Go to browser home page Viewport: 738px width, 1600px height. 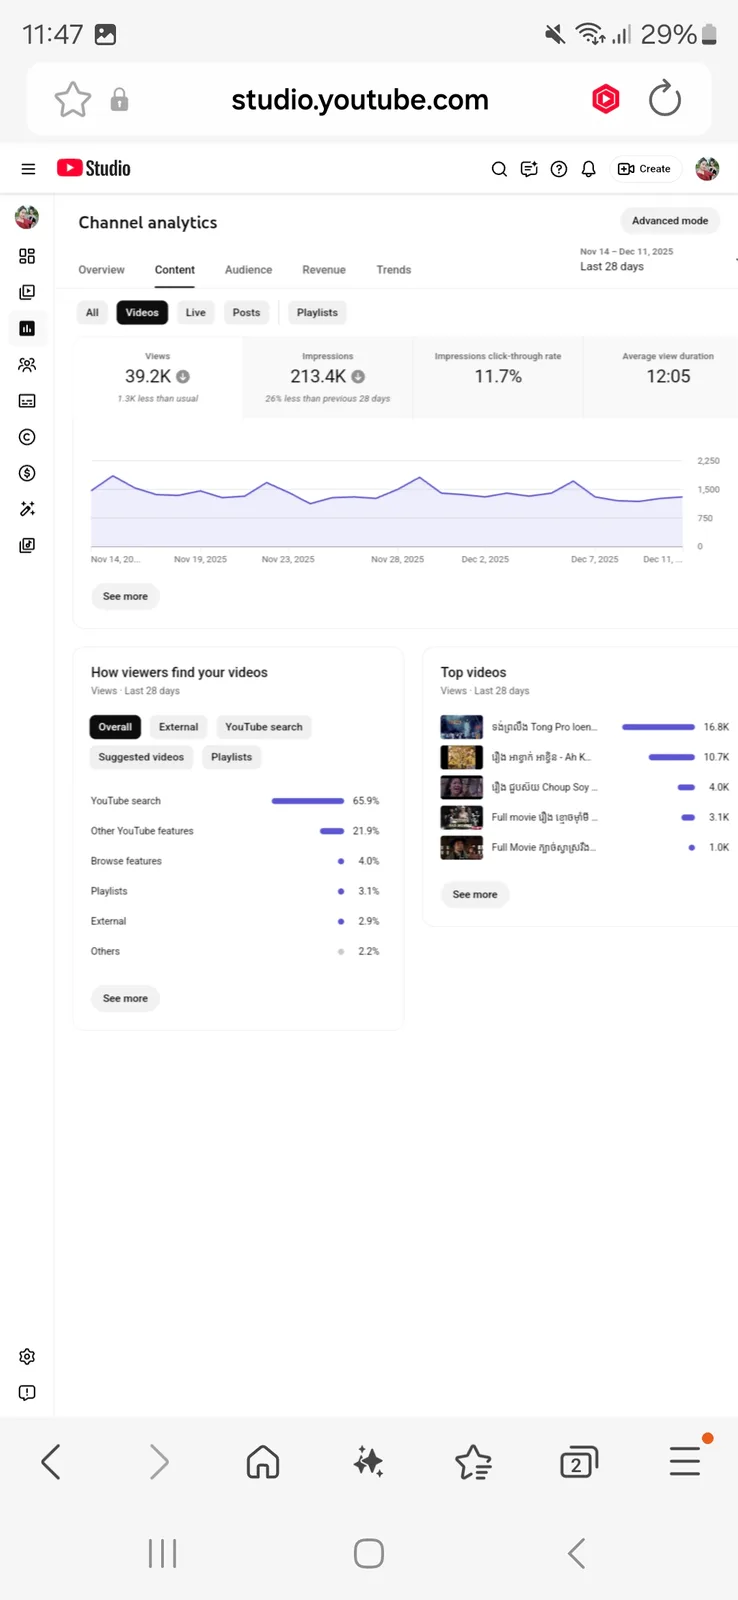point(263,1462)
